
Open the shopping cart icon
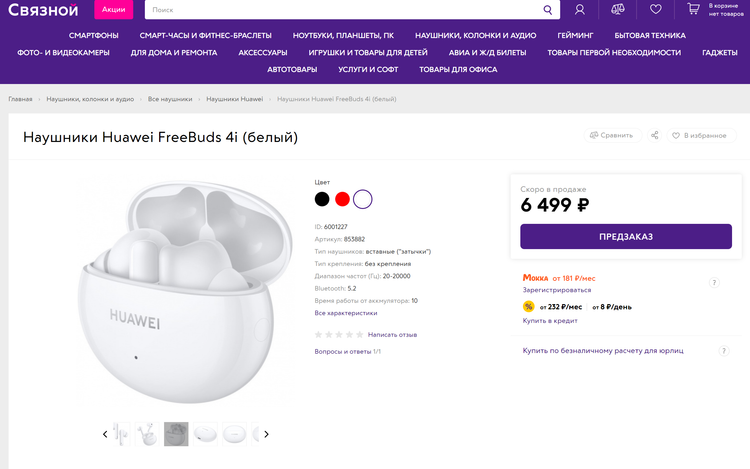pyautogui.click(x=693, y=9)
